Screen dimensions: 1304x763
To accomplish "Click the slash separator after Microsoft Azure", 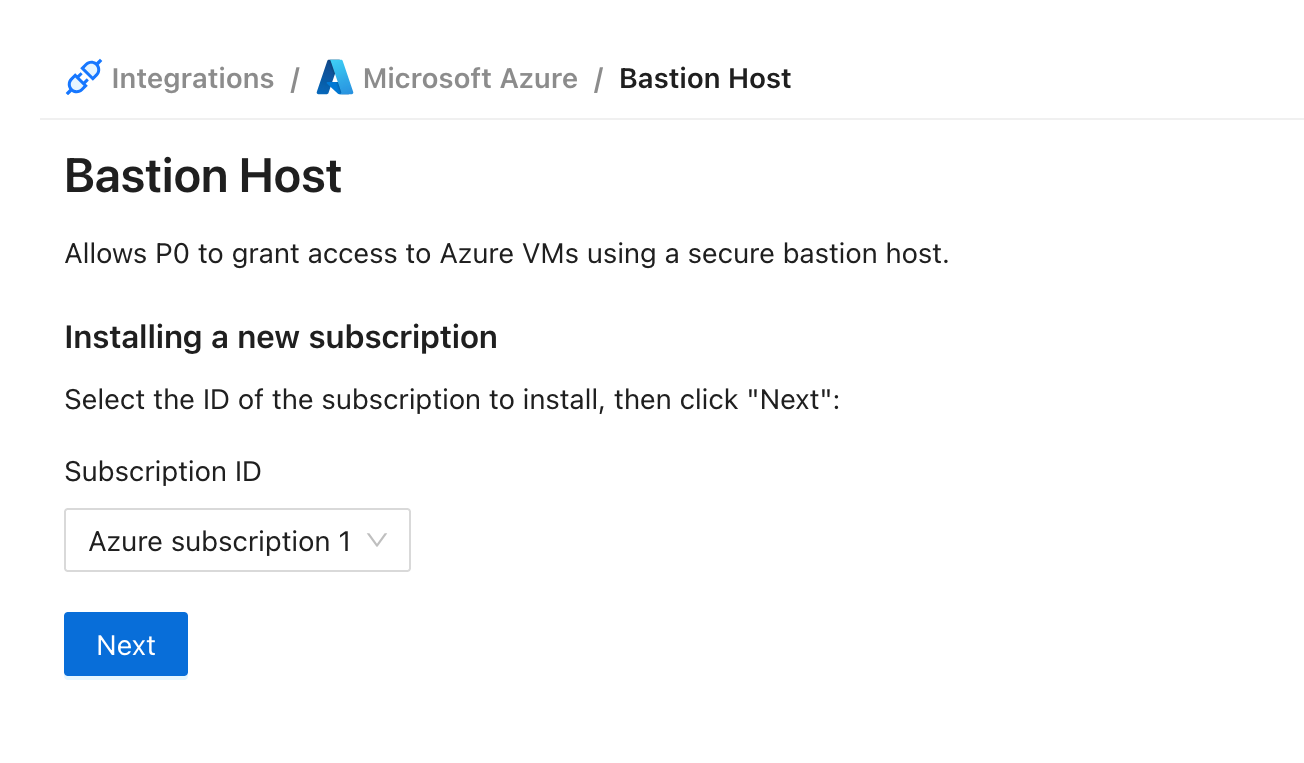I will coord(598,79).
